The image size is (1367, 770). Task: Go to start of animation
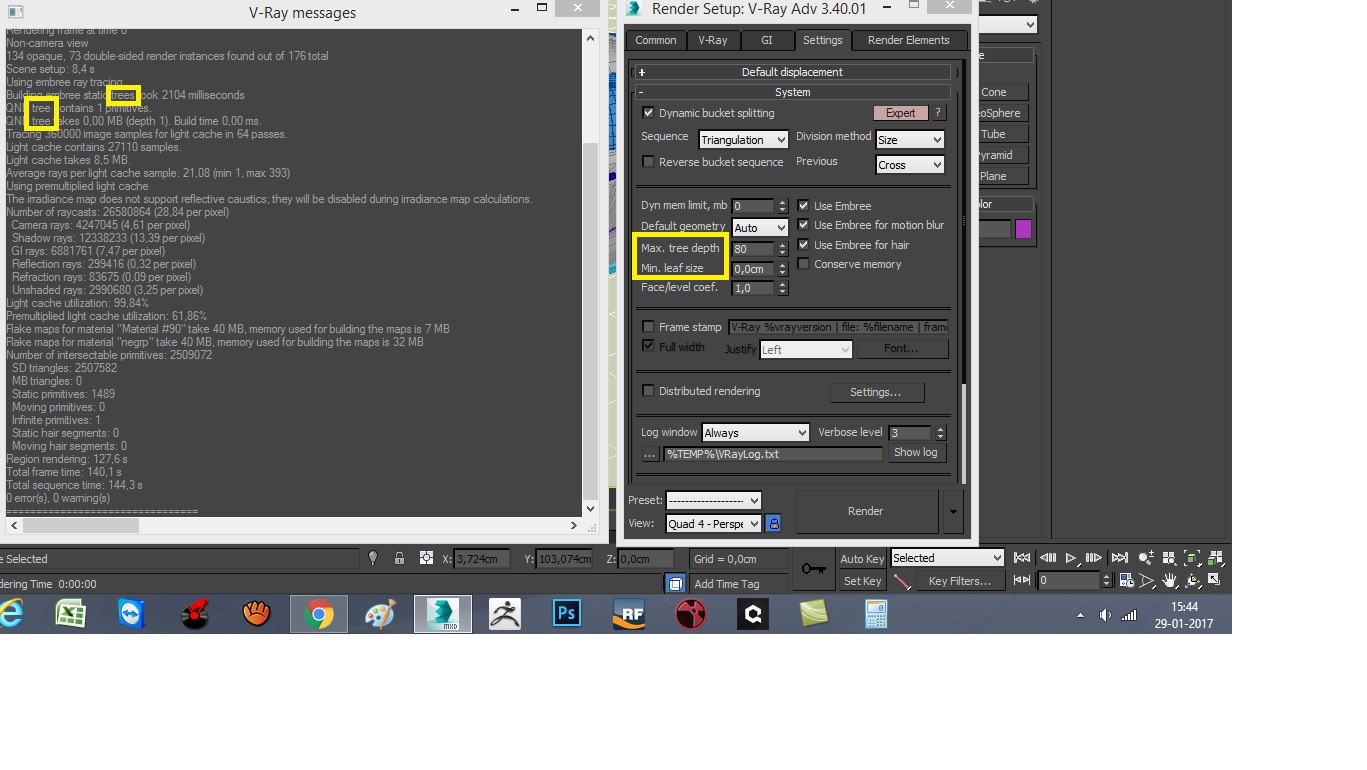pos(1022,558)
